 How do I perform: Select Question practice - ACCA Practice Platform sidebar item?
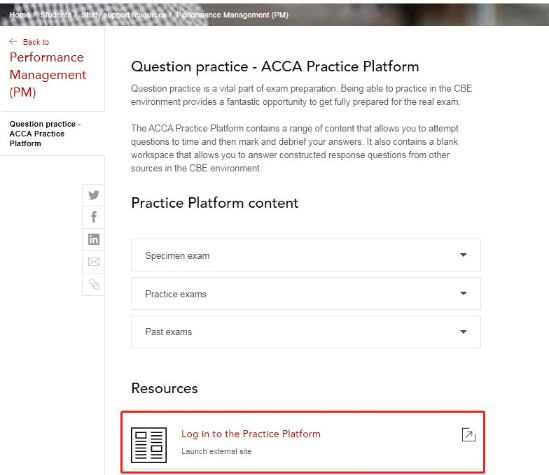coord(45,134)
